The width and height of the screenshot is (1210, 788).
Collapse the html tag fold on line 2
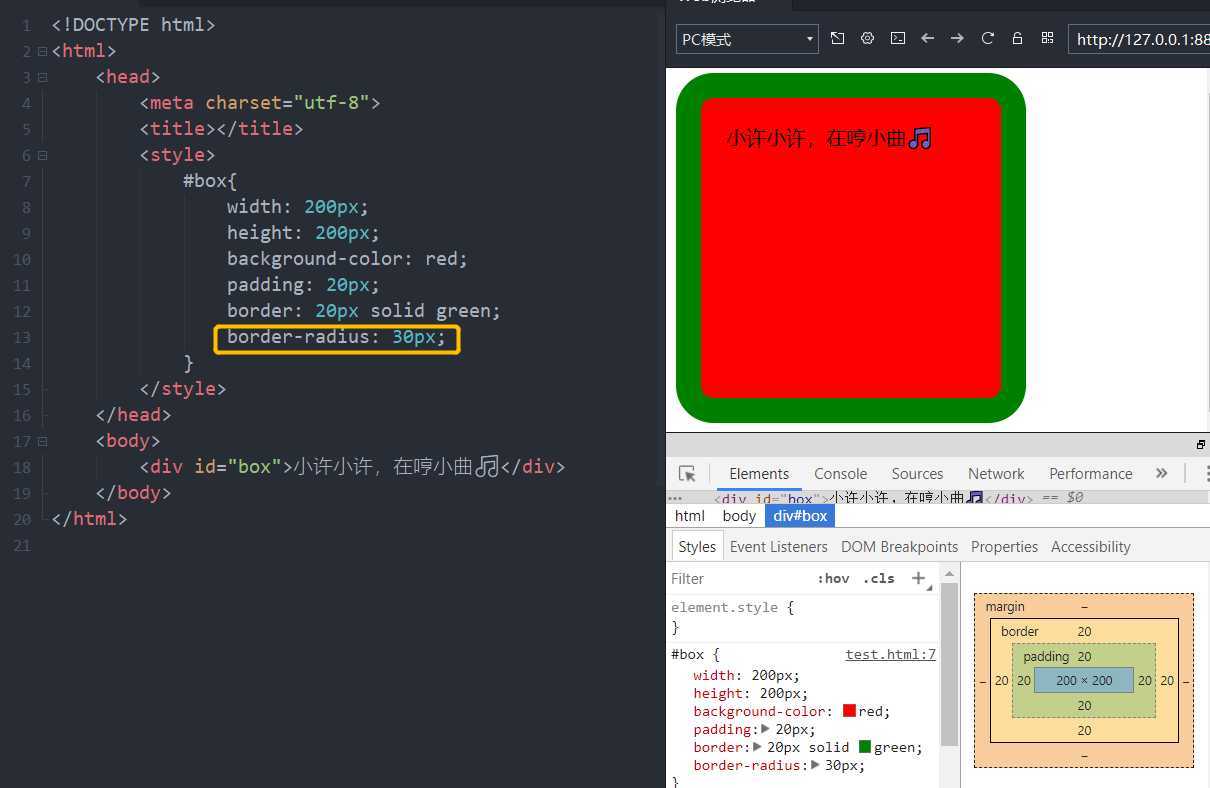pyautogui.click(x=42, y=51)
